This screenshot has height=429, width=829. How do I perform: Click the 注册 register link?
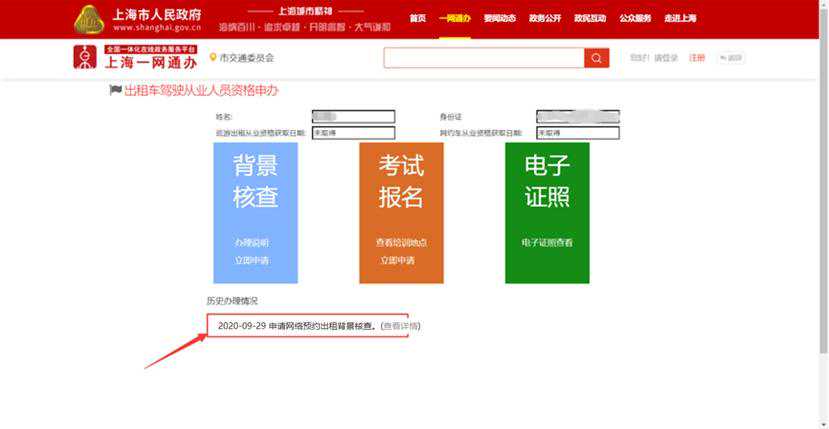pyautogui.click(x=697, y=58)
